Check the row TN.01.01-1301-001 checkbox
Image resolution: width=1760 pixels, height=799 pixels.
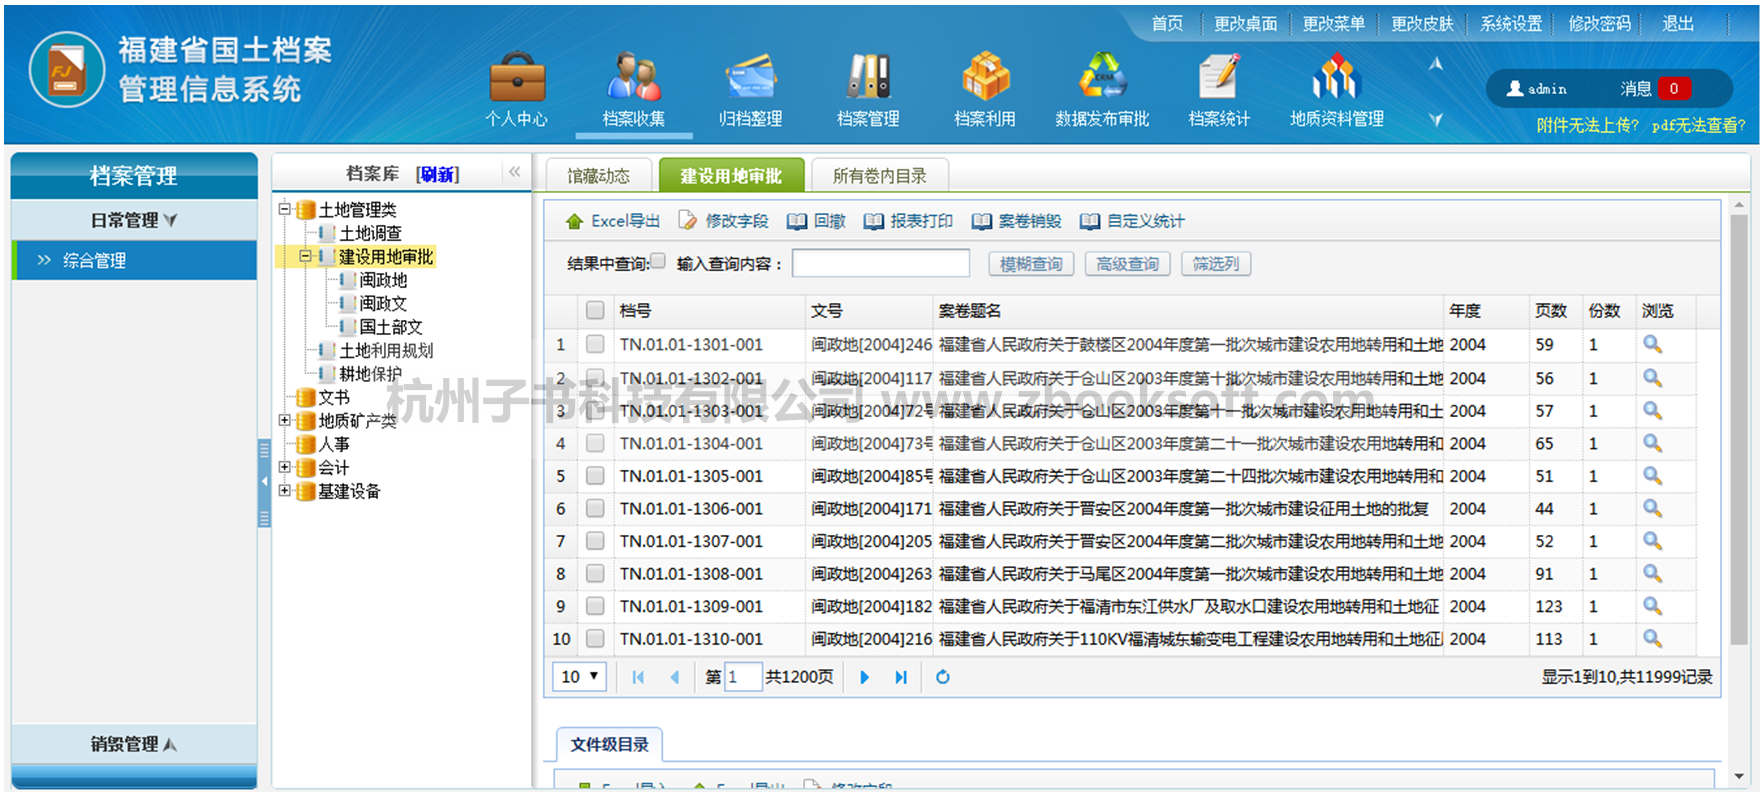tap(595, 344)
